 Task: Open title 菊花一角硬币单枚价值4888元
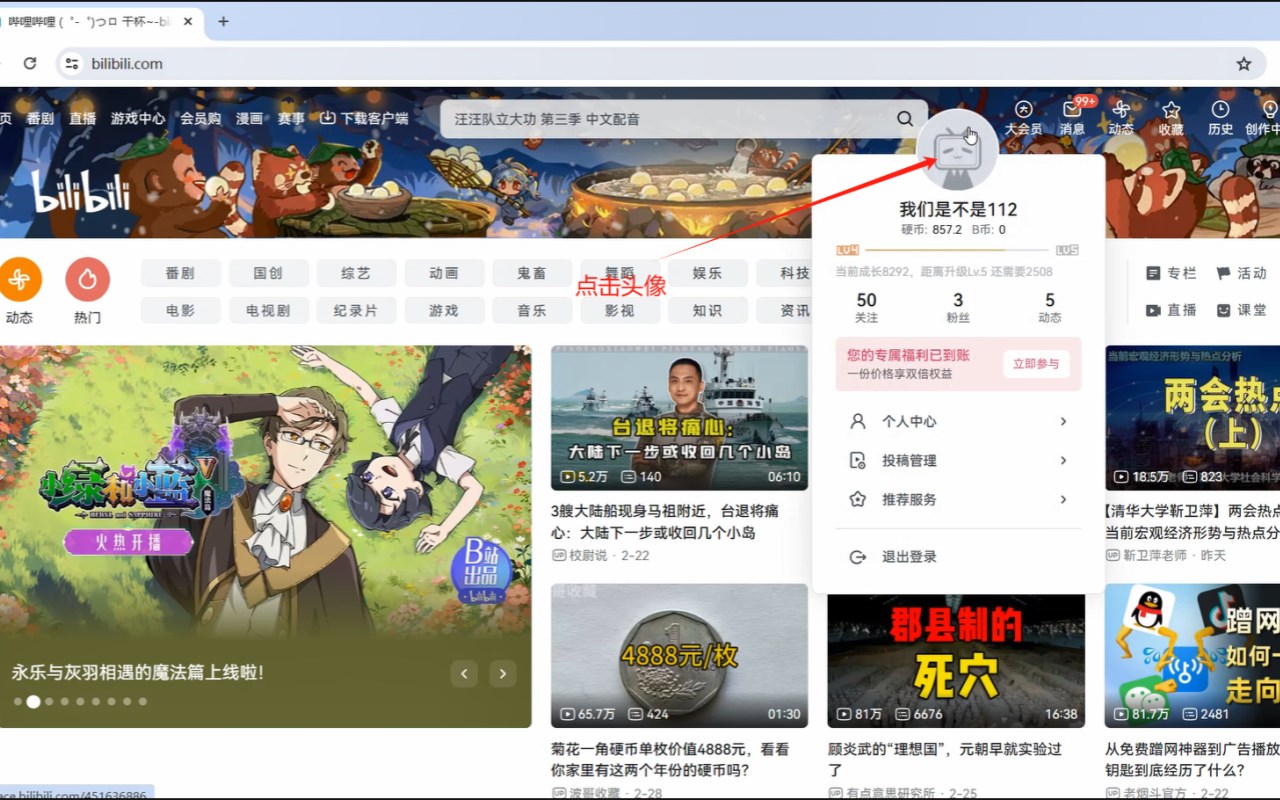pyautogui.click(x=670, y=759)
